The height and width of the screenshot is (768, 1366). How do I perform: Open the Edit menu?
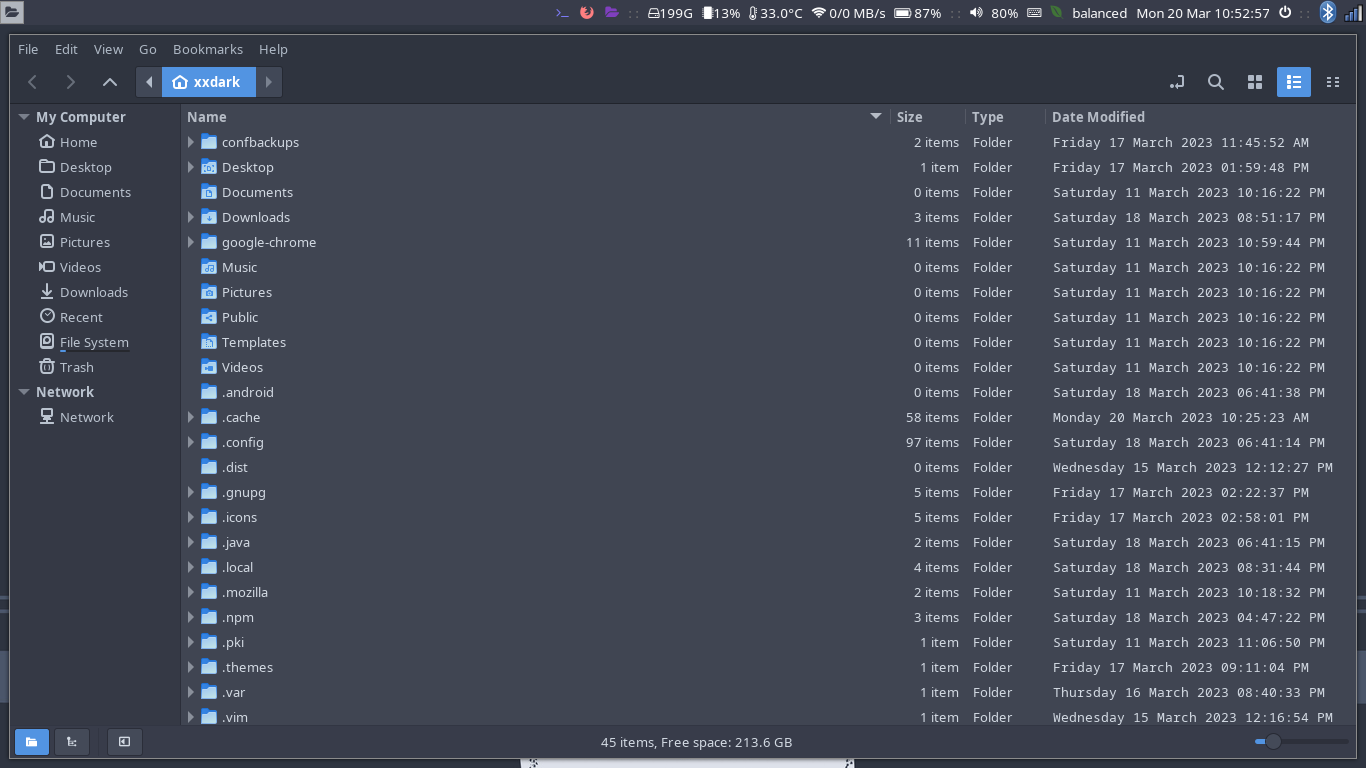(x=66, y=49)
